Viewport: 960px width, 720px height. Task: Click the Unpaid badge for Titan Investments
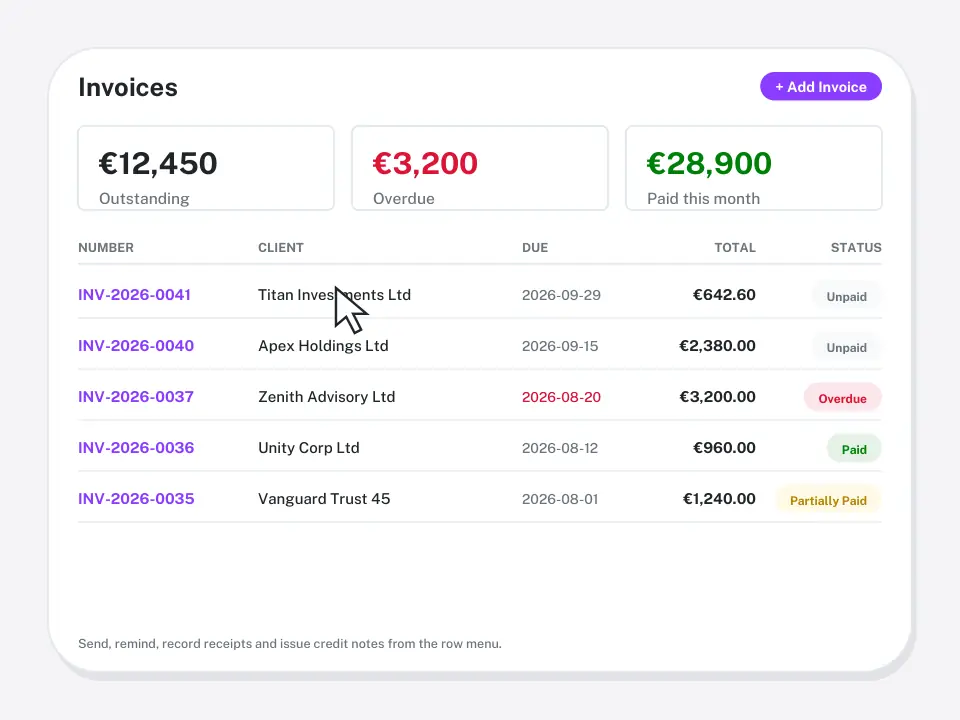847,296
